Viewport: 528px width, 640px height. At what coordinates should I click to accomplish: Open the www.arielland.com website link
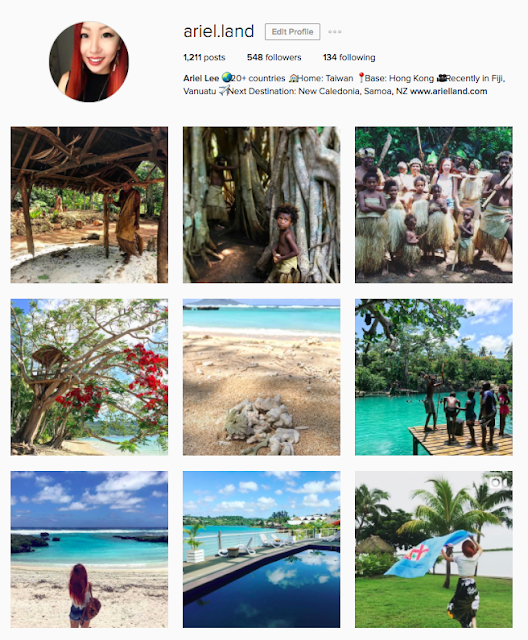pos(448,91)
